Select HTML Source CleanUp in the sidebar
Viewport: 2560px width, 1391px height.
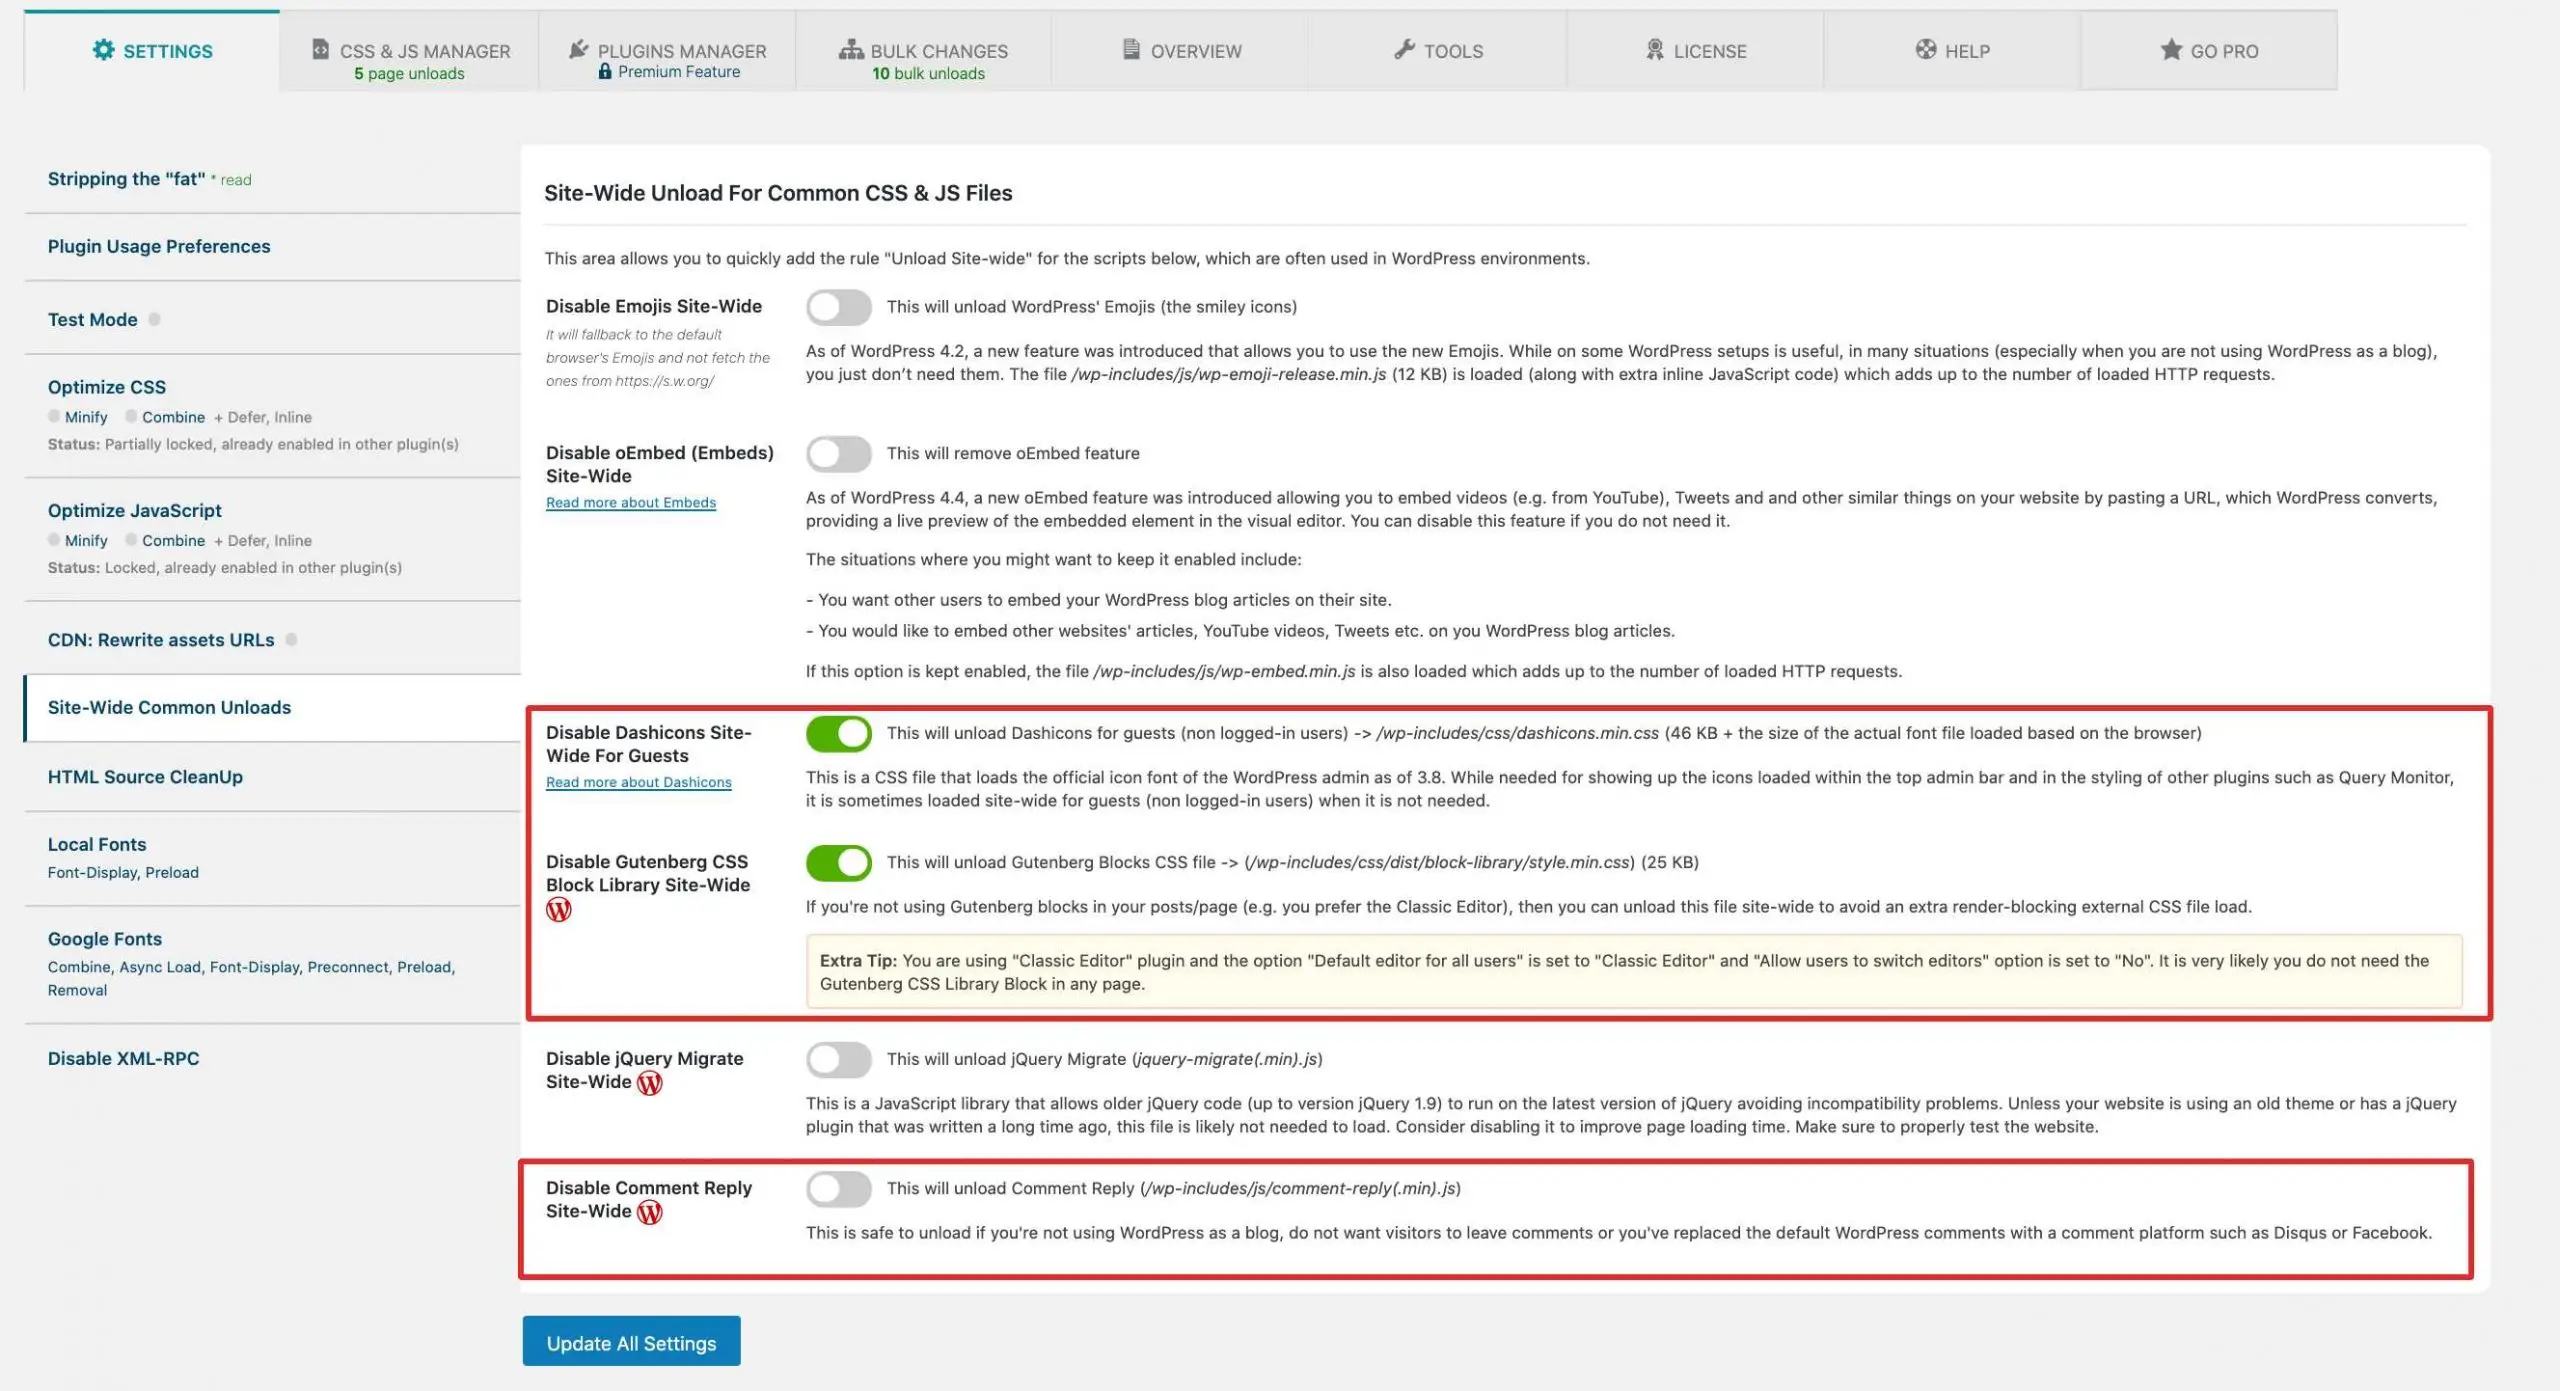click(145, 777)
